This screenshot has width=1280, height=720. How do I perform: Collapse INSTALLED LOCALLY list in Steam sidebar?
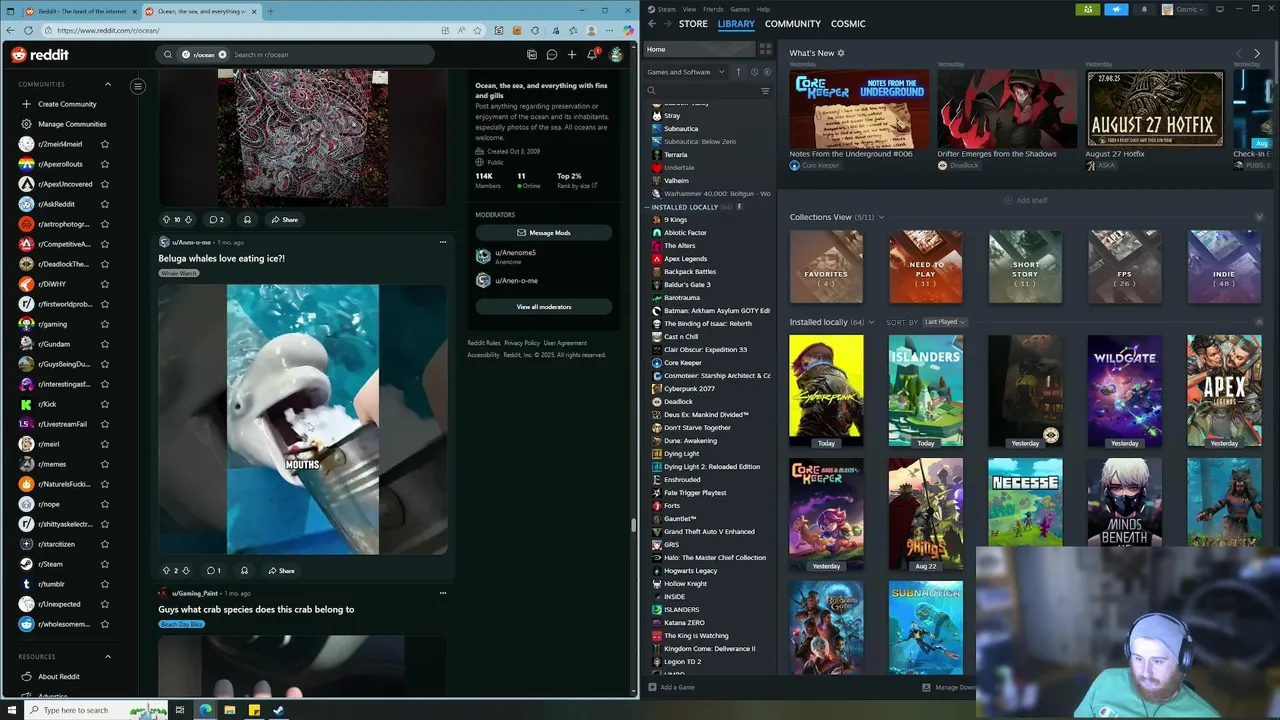[649, 207]
